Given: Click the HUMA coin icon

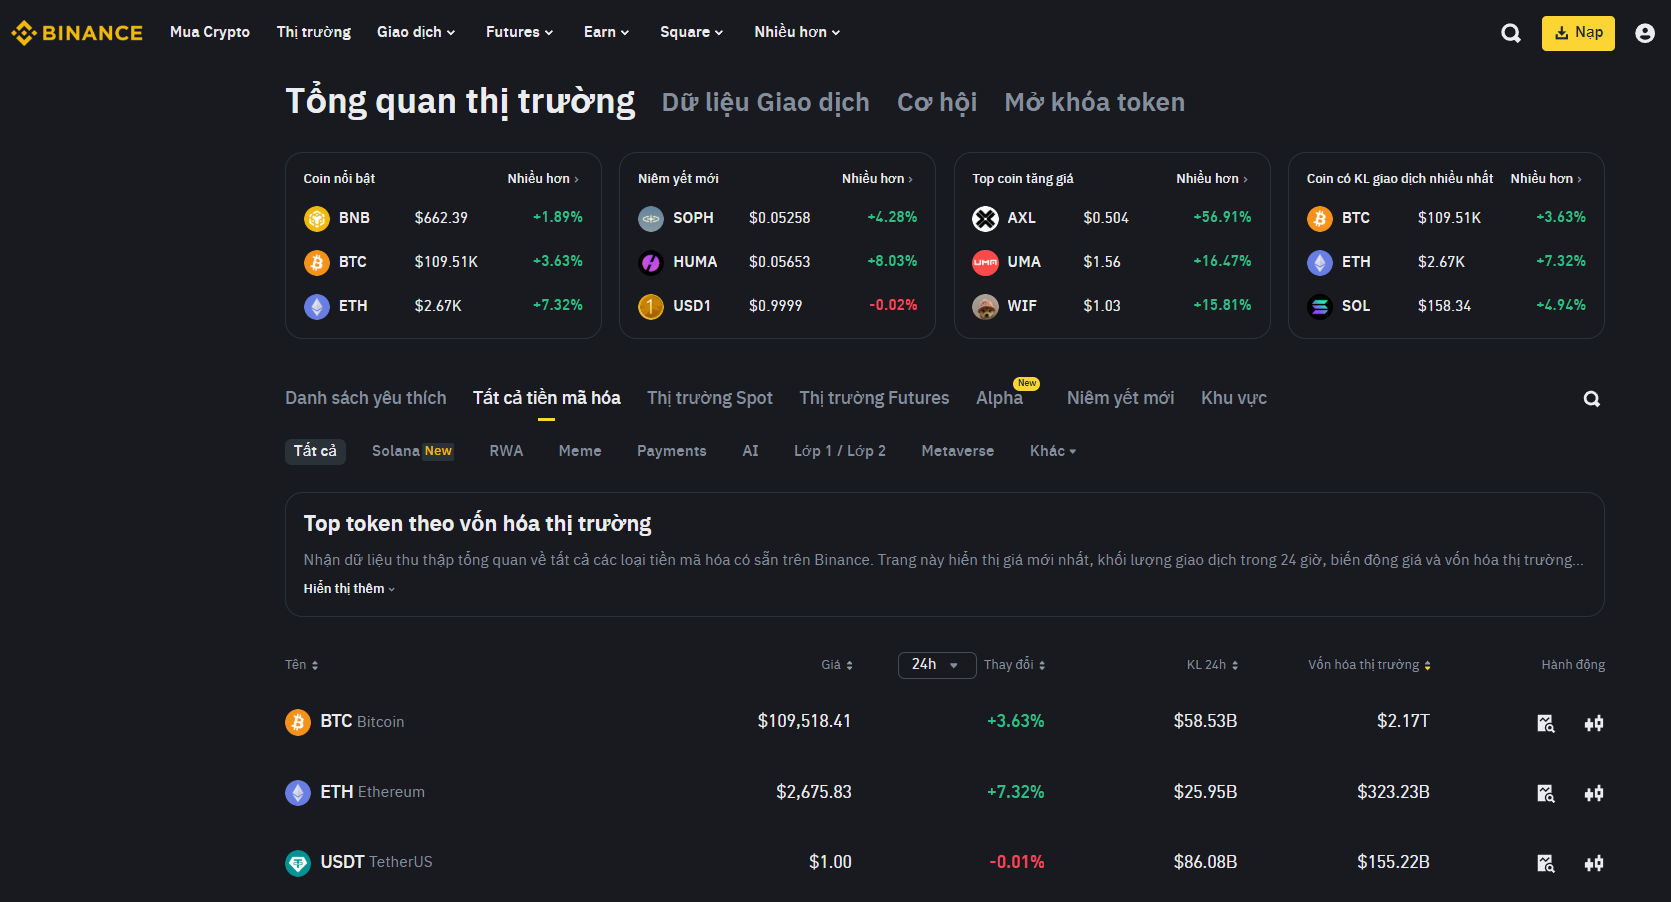Looking at the screenshot, I should (651, 262).
